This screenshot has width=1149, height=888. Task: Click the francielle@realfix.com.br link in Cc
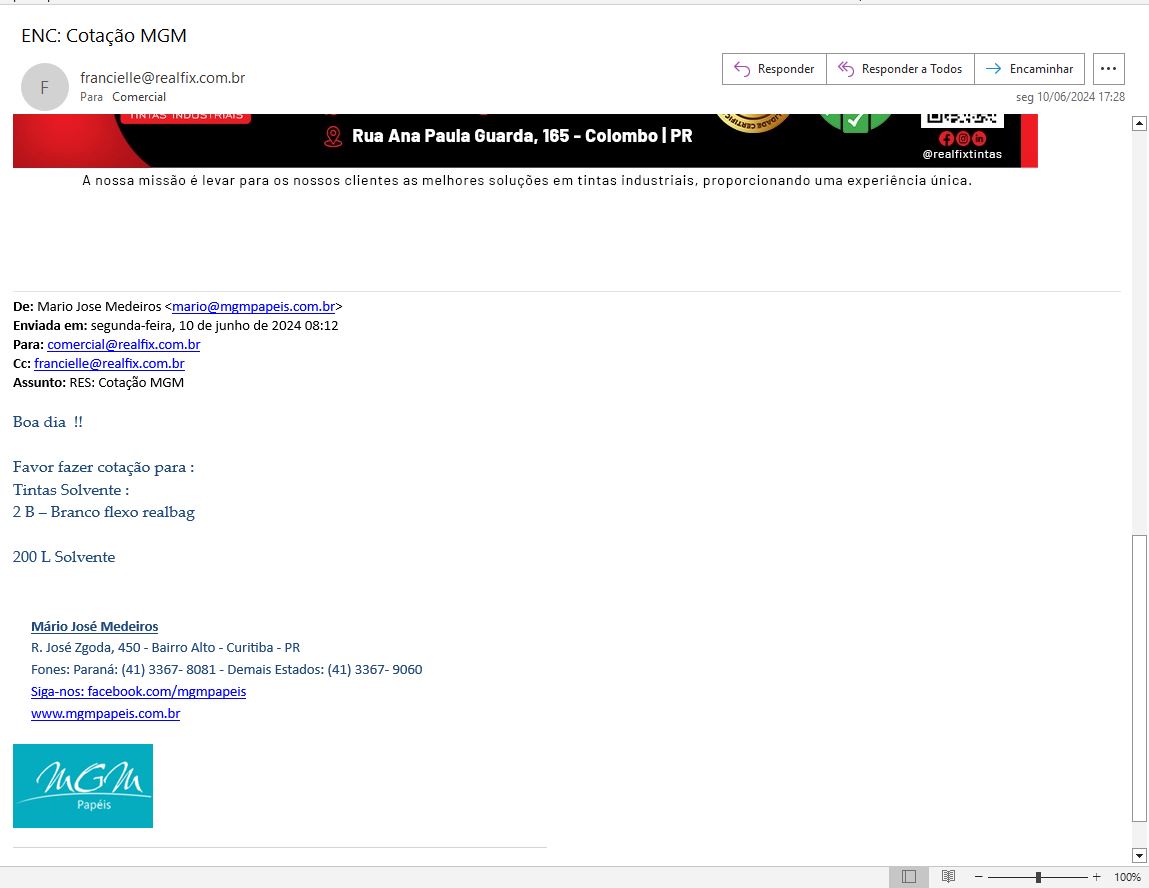[x=109, y=364]
